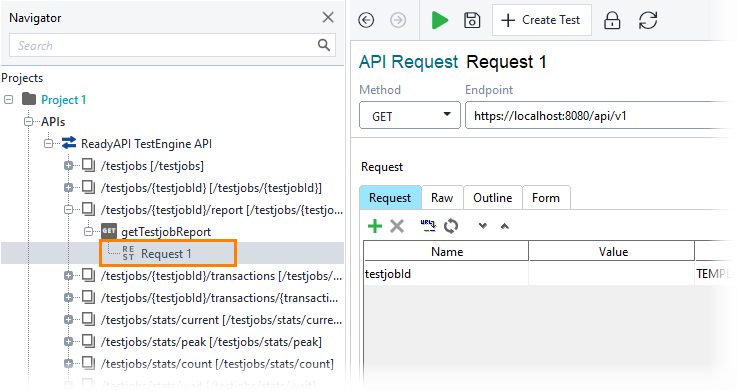738x392 pixels.
Task: Collapse the Project 1 tree node
Action: tap(8, 99)
